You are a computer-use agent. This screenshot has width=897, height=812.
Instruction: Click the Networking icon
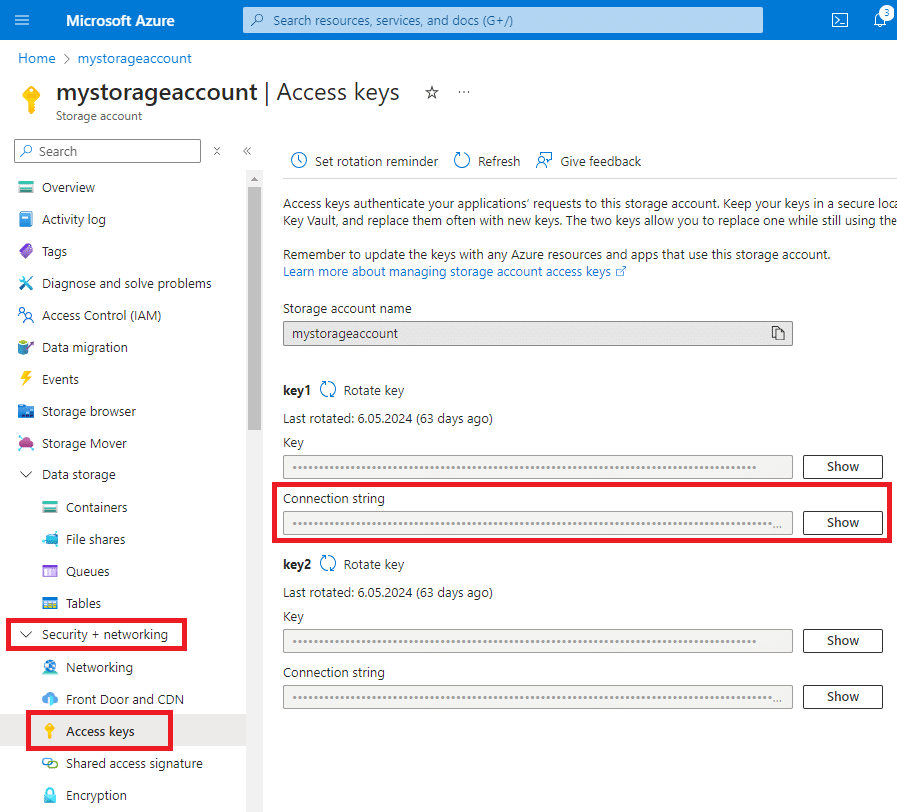pyautogui.click(x=50, y=667)
